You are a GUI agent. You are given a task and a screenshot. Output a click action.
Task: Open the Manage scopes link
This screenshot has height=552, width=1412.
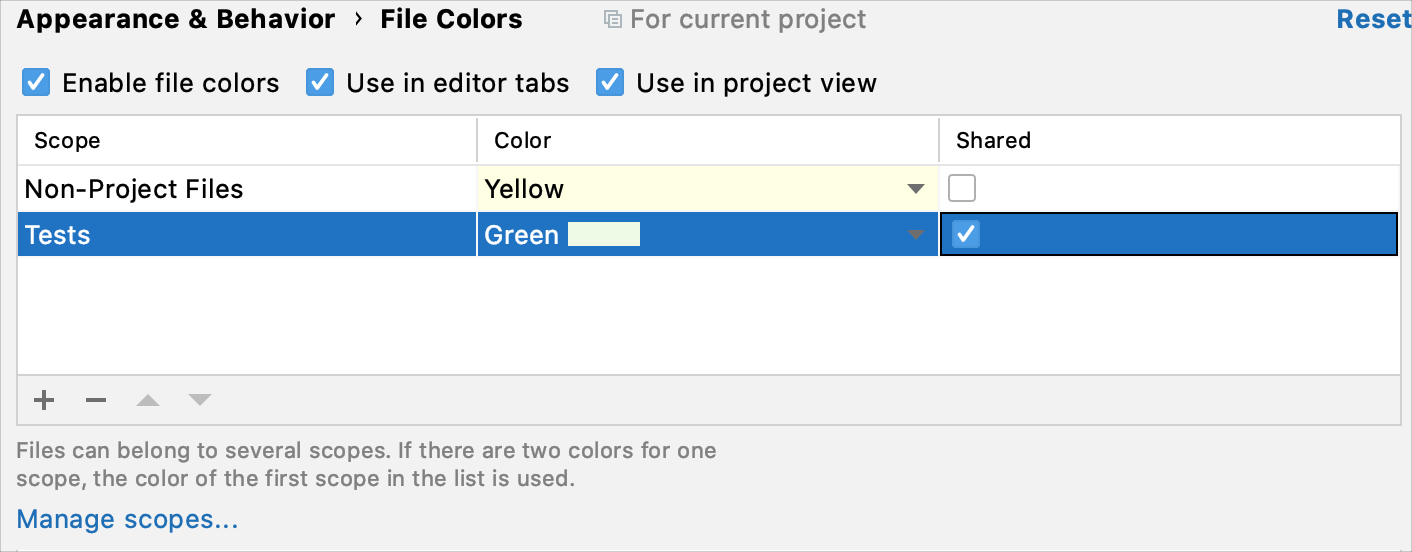[127, 520]
